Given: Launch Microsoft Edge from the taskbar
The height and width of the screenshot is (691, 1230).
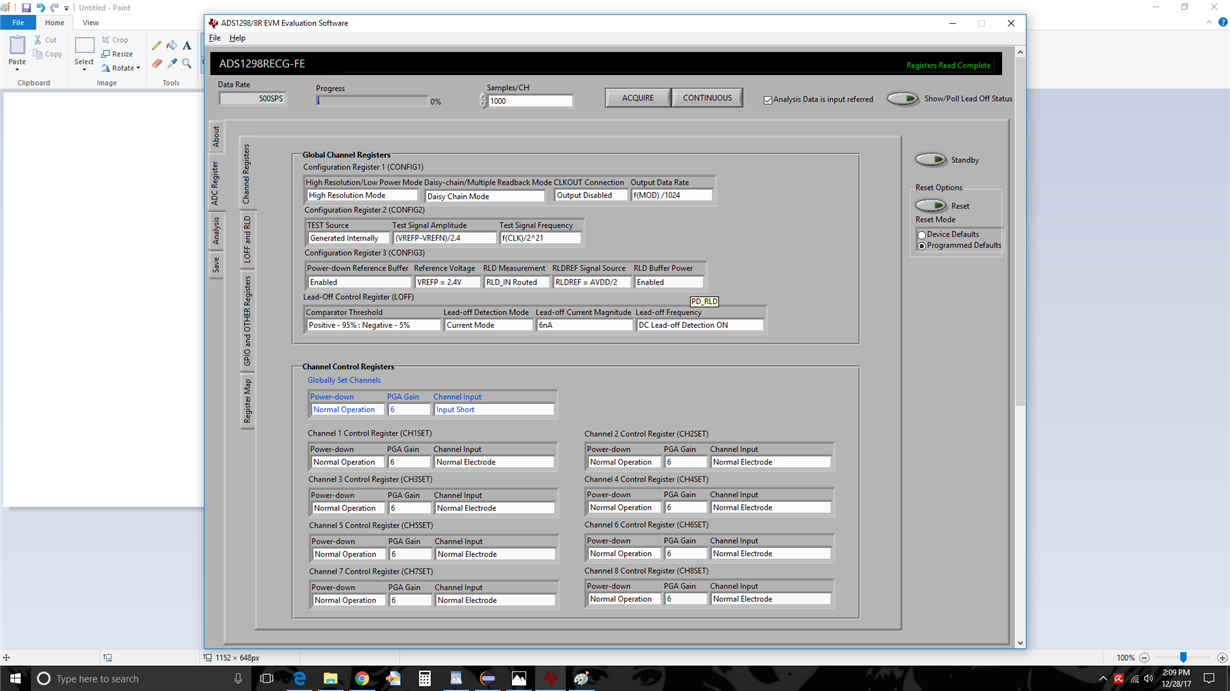Looking at the screenshot, I should (x=299, y=678).
